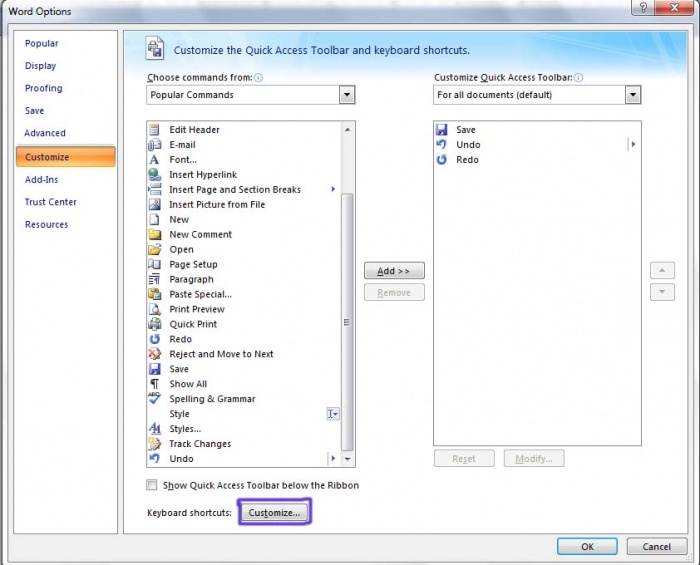Click the Insert Page and Section Breaks icon

tap(154, 190)
